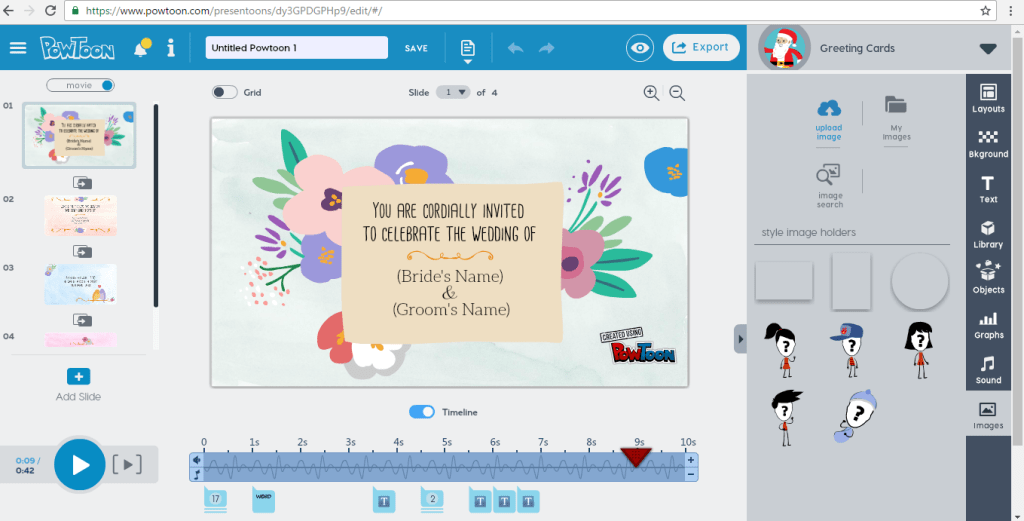Open the Sound tab

click(x=988, y=370)
